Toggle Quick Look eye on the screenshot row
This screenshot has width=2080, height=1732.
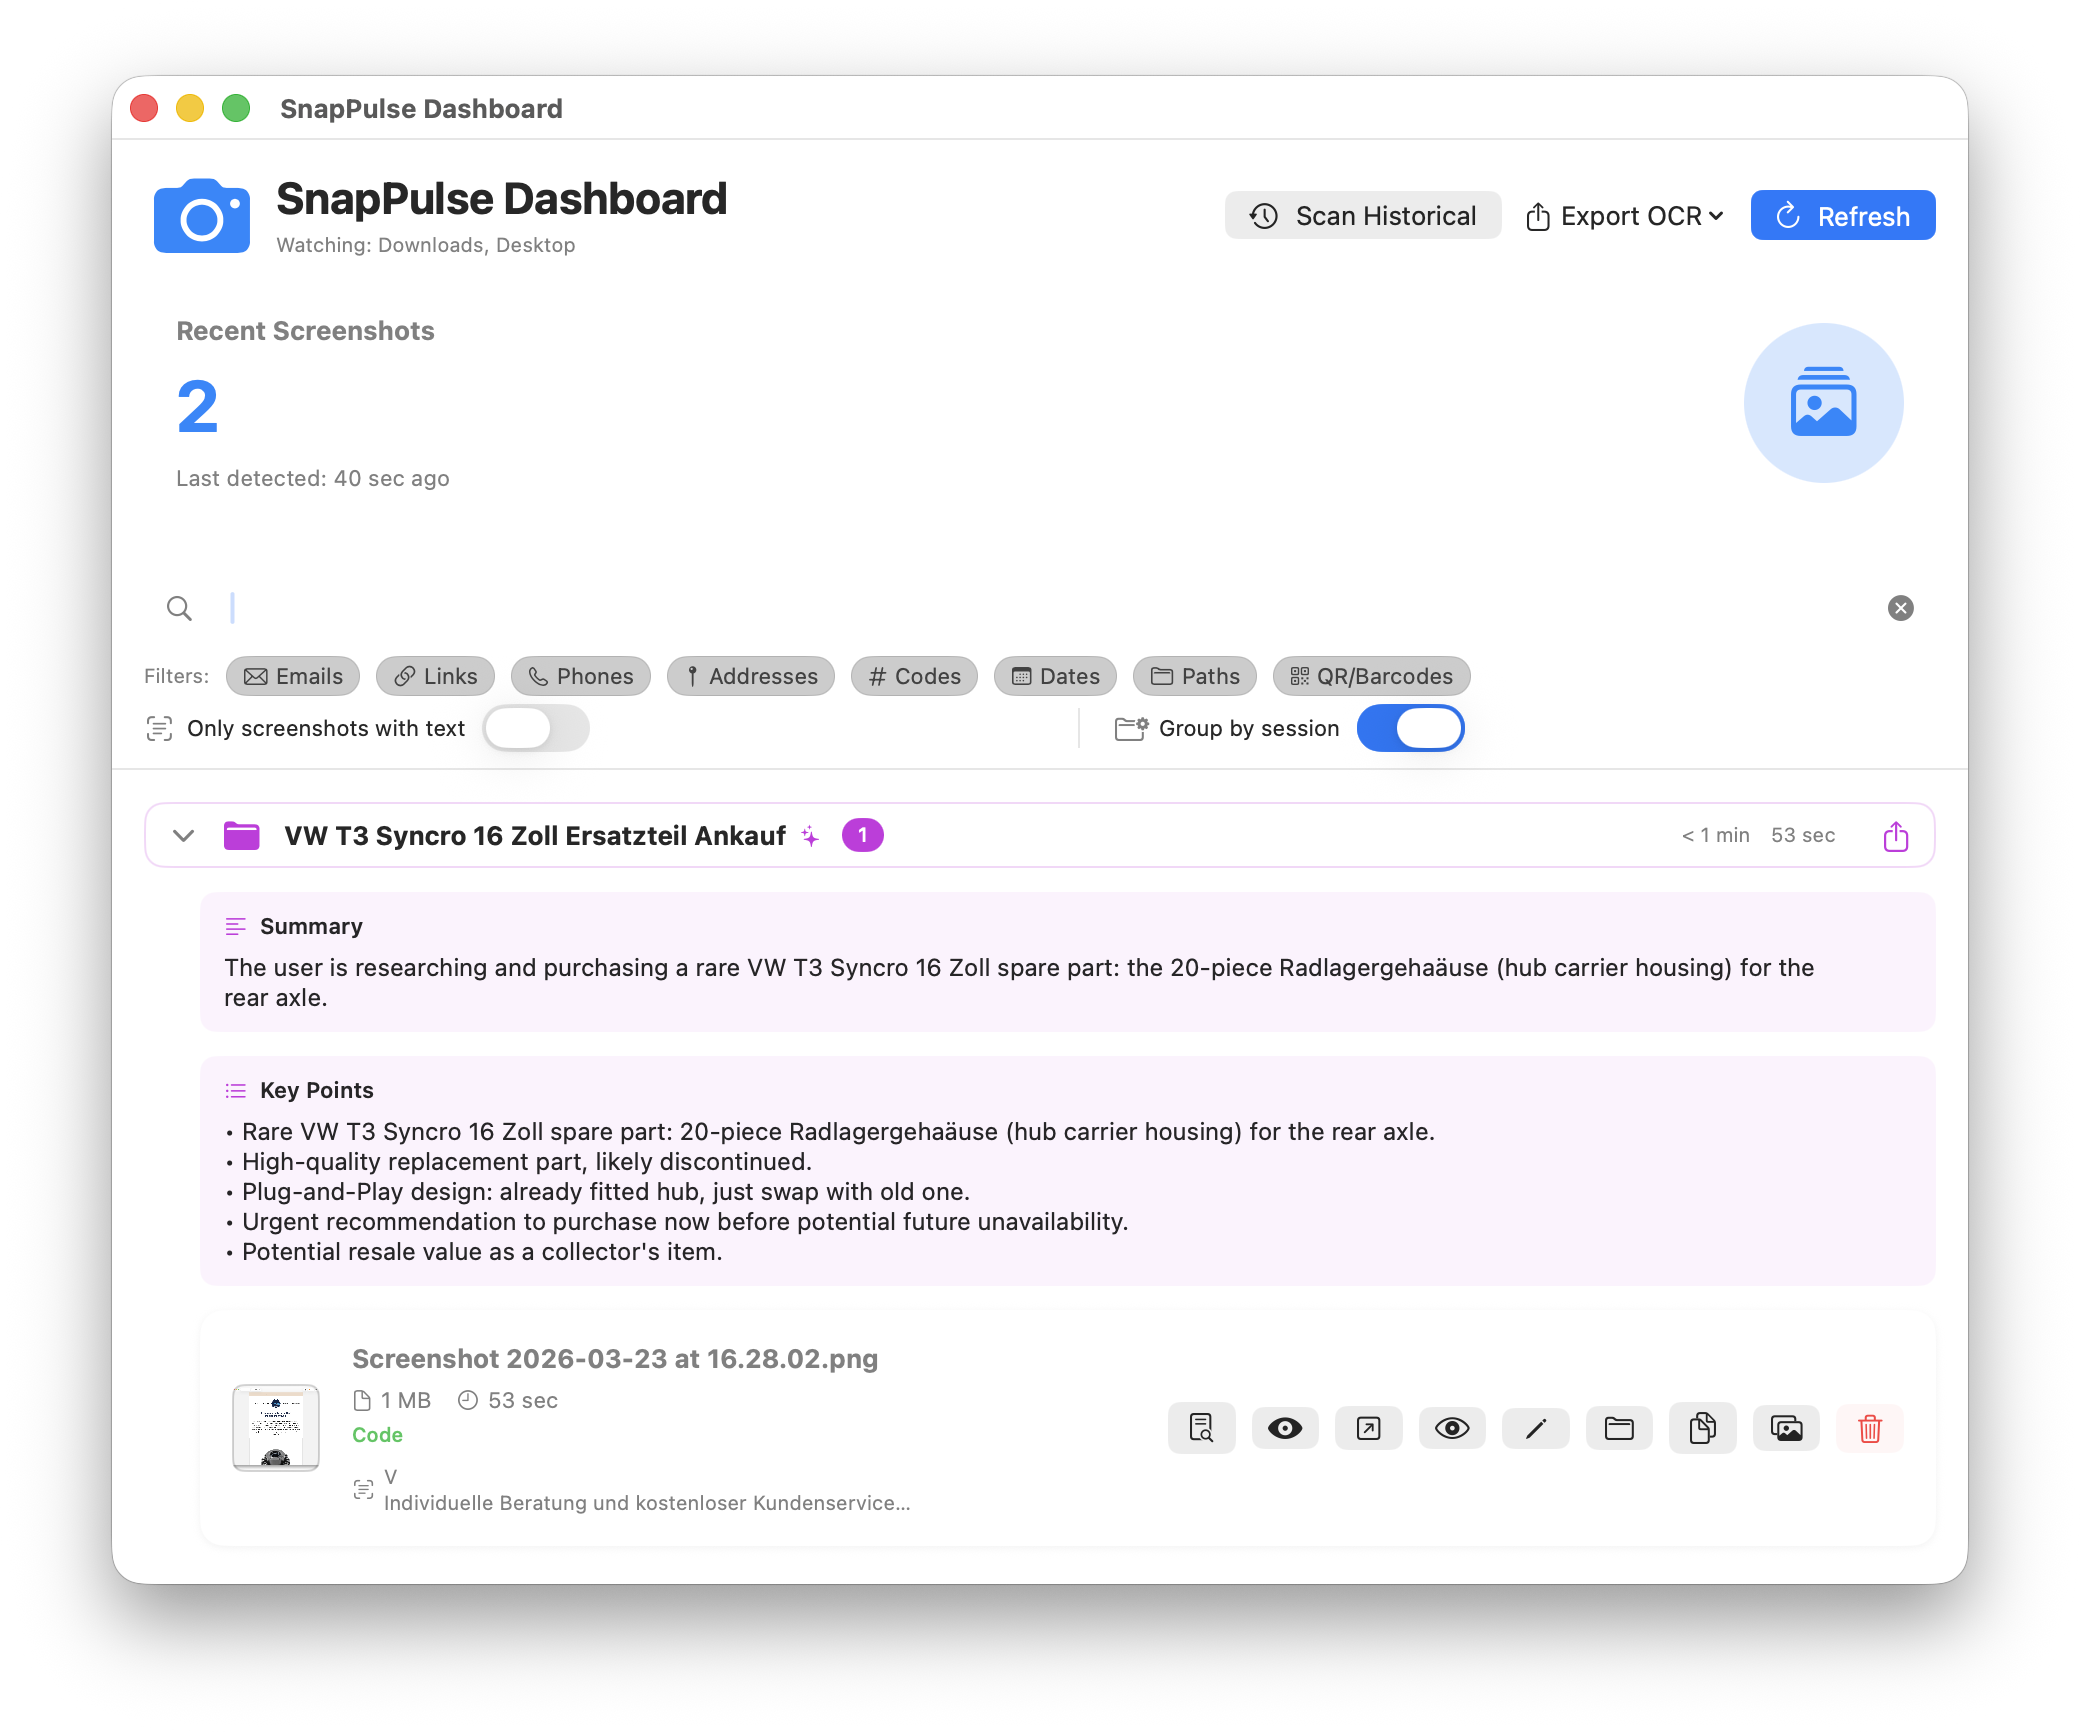1452,1428
